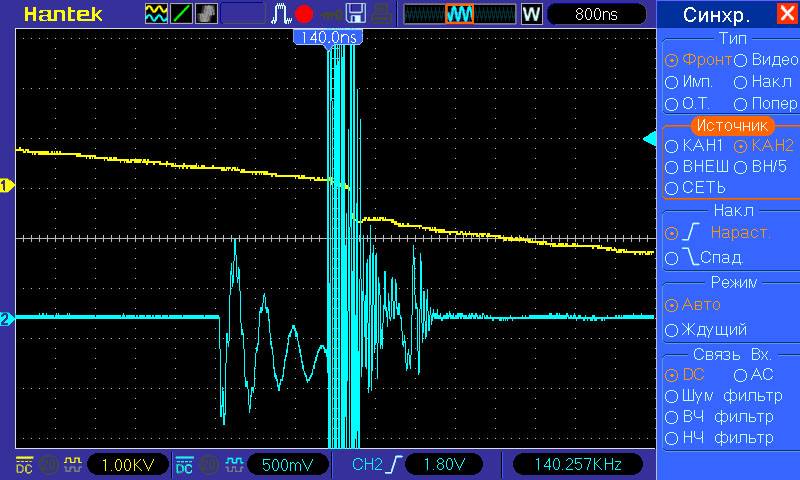Click the waveform memory position overview bar
This screenshot has height=480, width=800.
(x=460, y=14)
